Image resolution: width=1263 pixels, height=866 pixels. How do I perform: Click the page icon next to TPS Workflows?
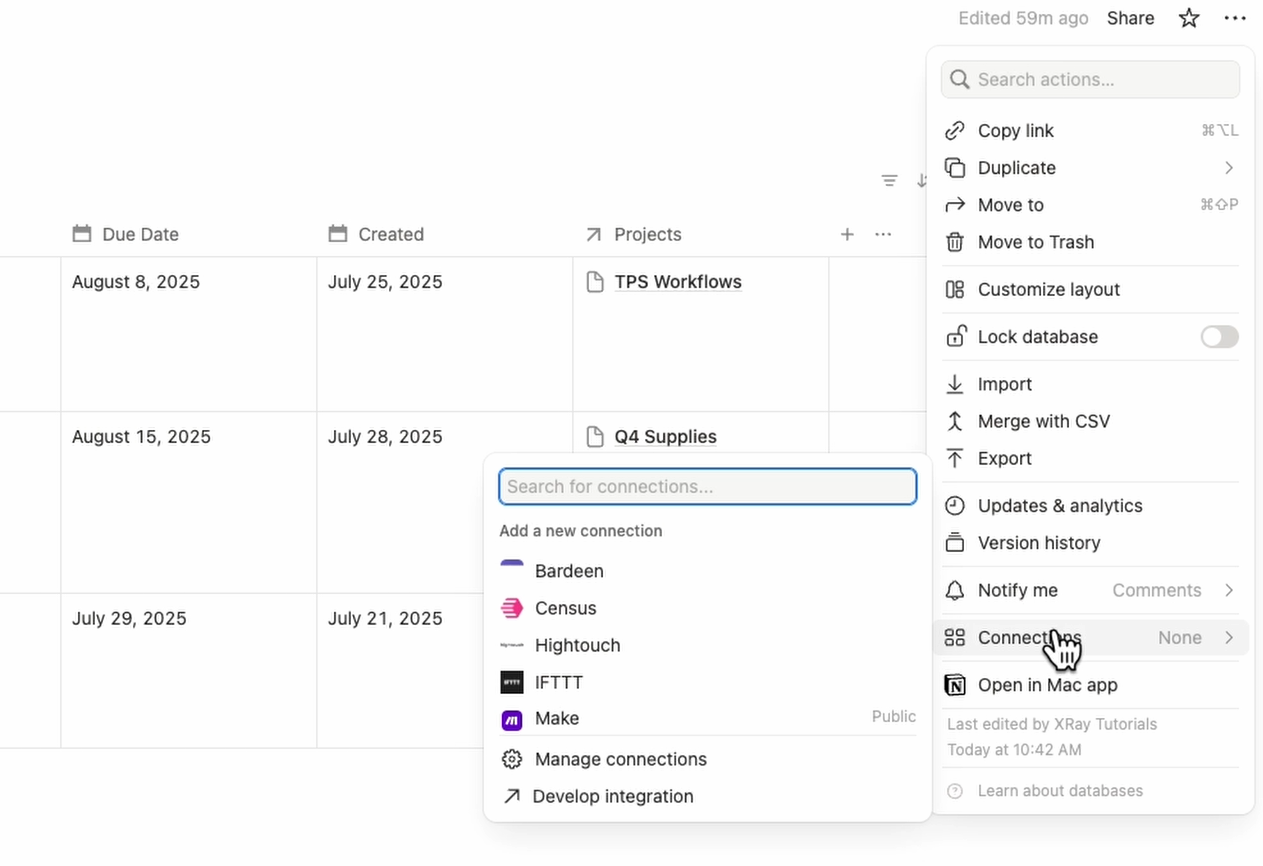[595, 282]
